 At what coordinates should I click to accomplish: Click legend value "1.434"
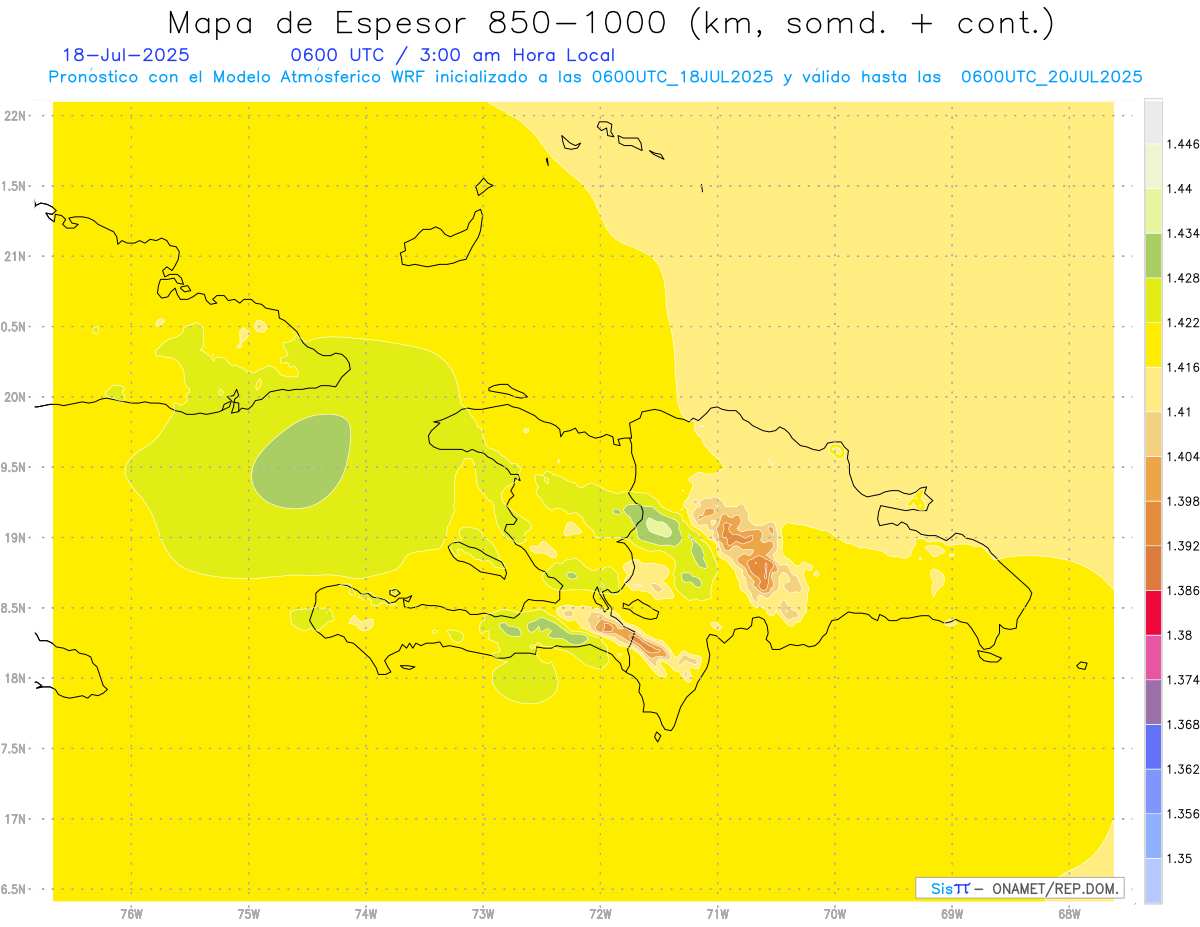[1185, 234]
